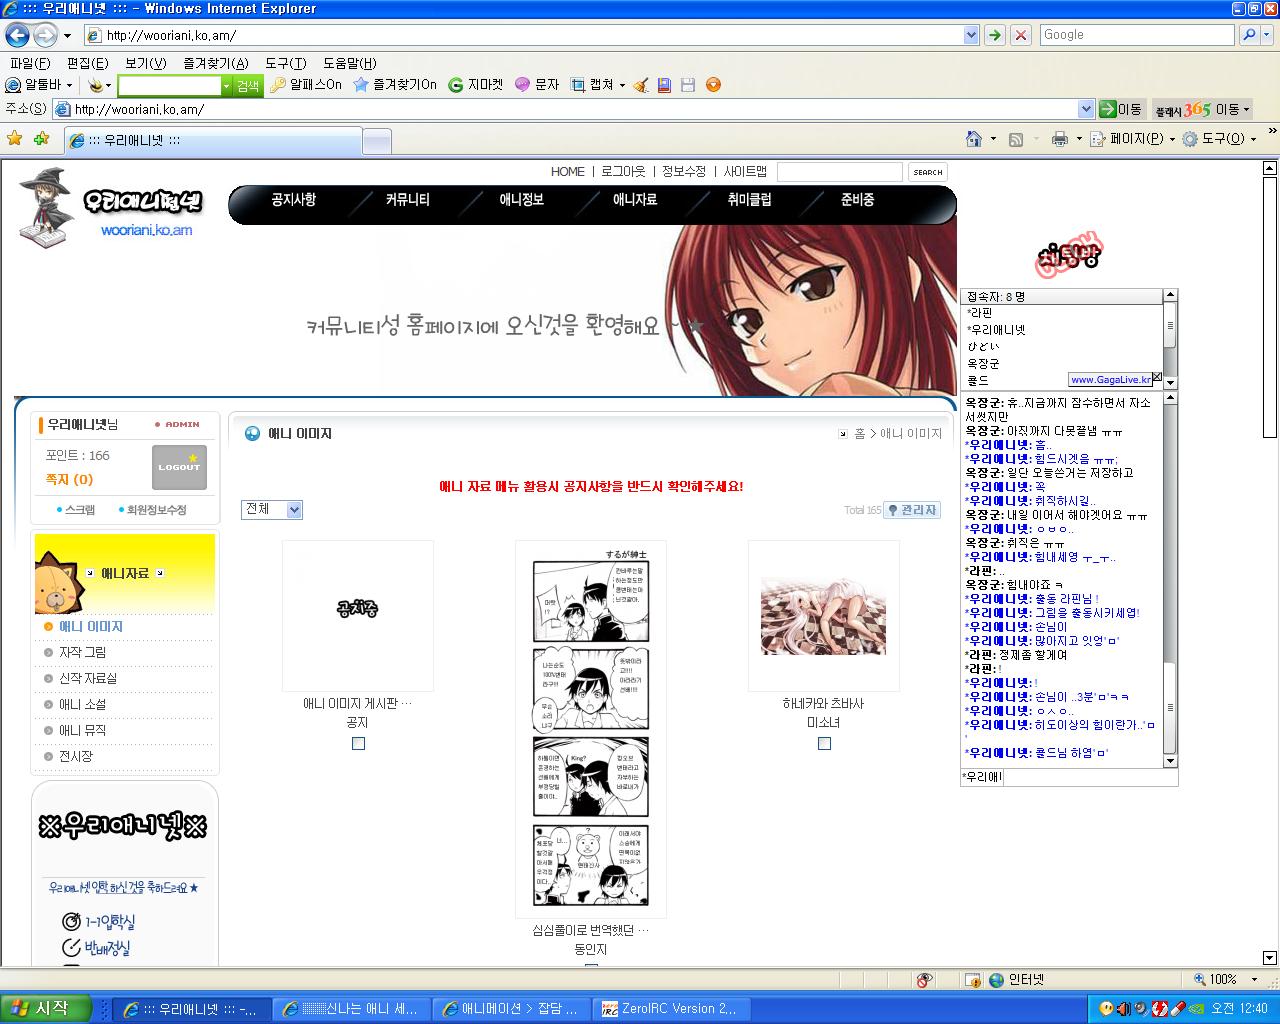Open the 즐겨찾기(A) menu

[x=216, y=63]
